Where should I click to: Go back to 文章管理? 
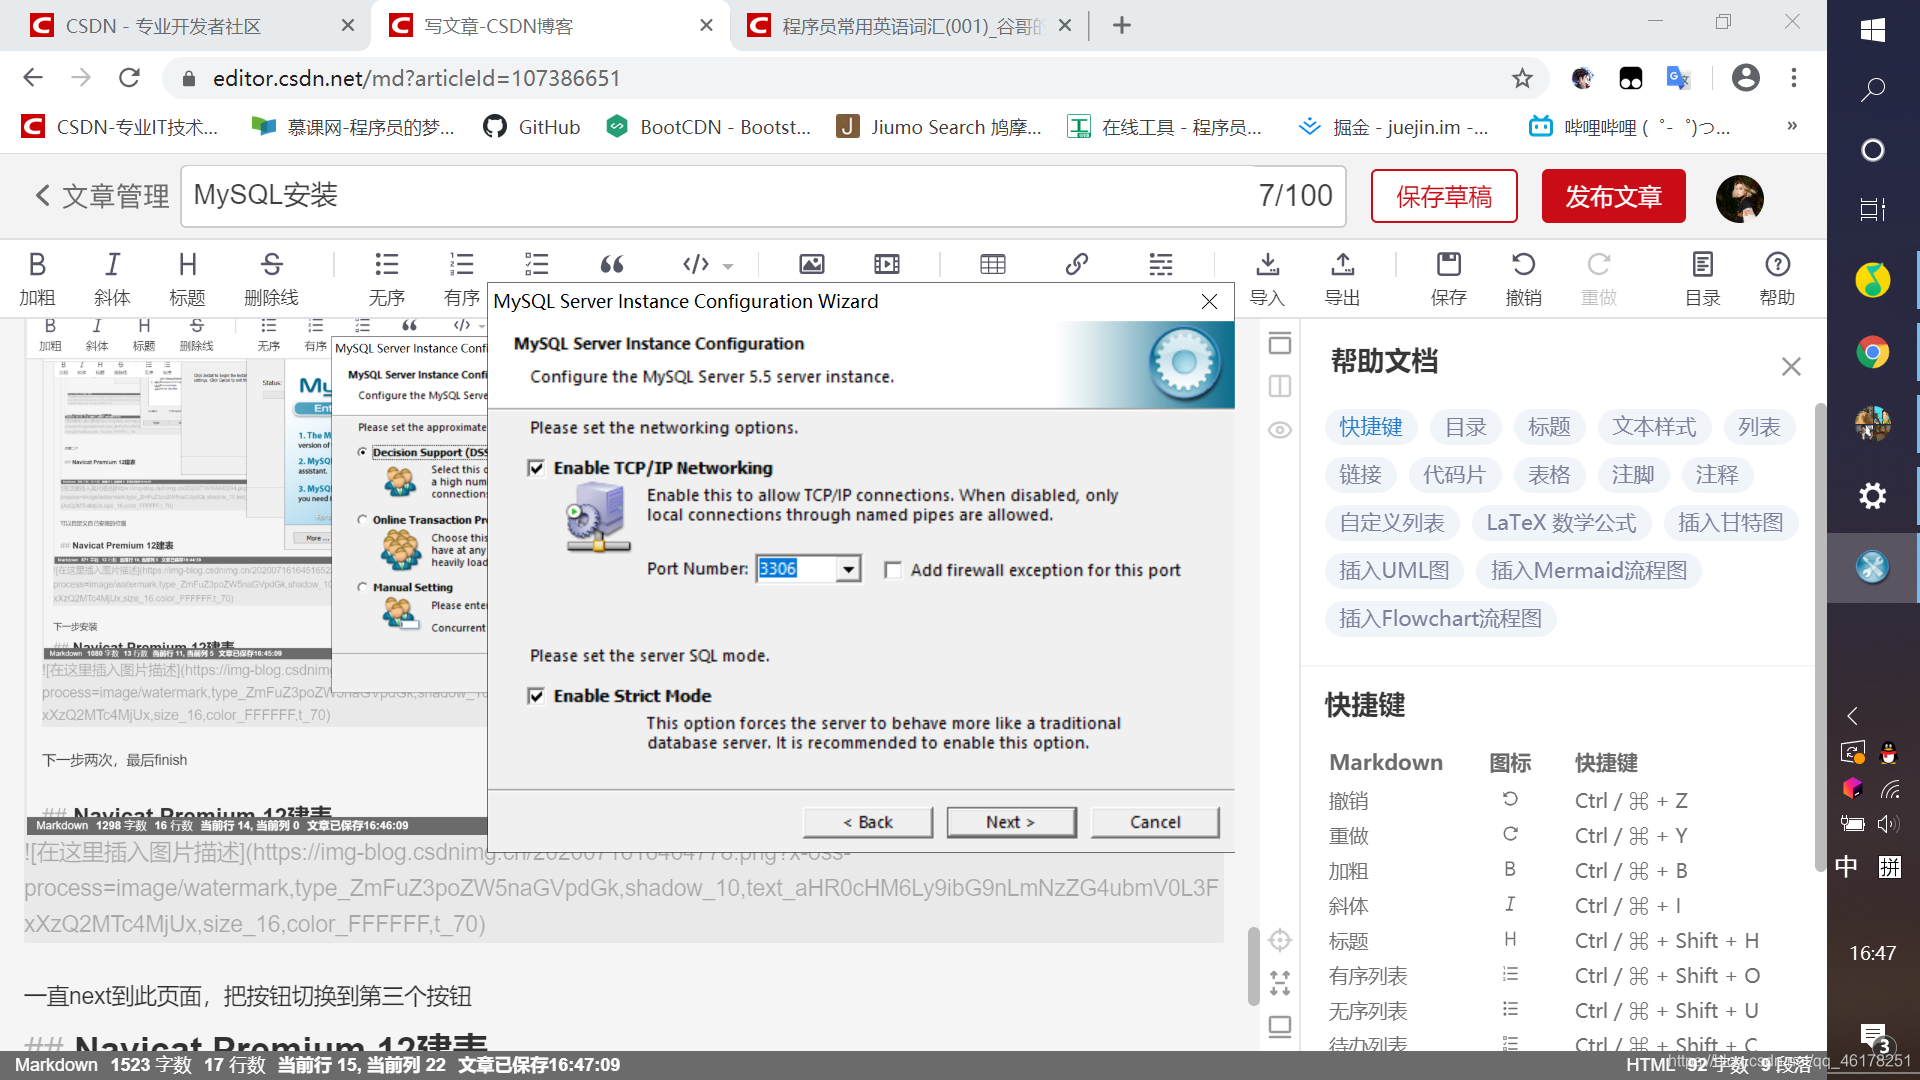click(x=102, y=196)
